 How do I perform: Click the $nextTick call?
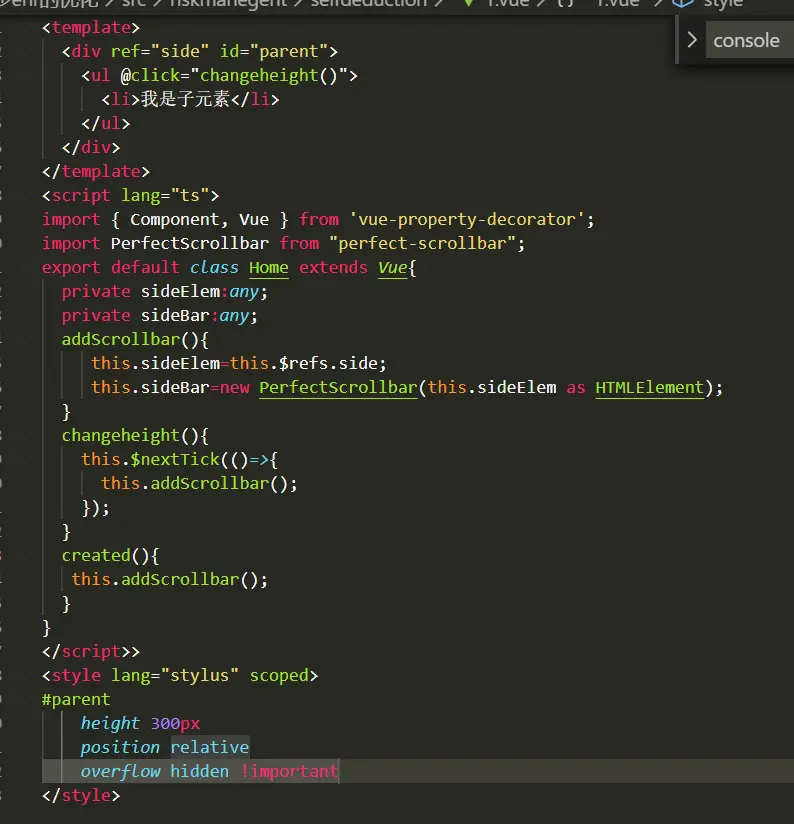174,460
